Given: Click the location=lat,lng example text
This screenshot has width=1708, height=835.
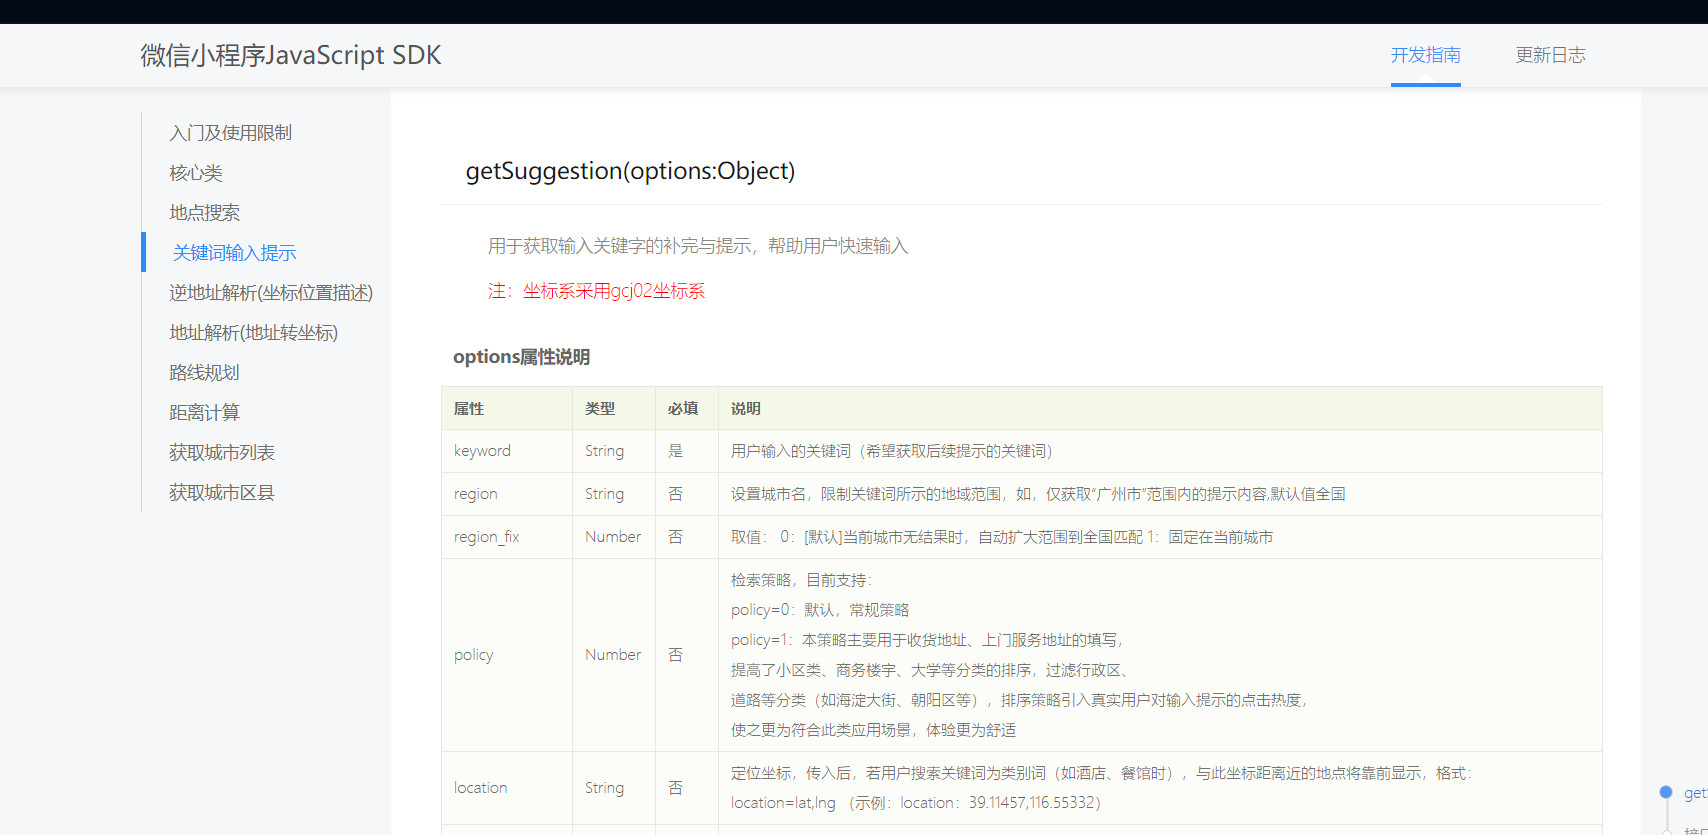Looking at the screenshot, I should click(916, 803).
